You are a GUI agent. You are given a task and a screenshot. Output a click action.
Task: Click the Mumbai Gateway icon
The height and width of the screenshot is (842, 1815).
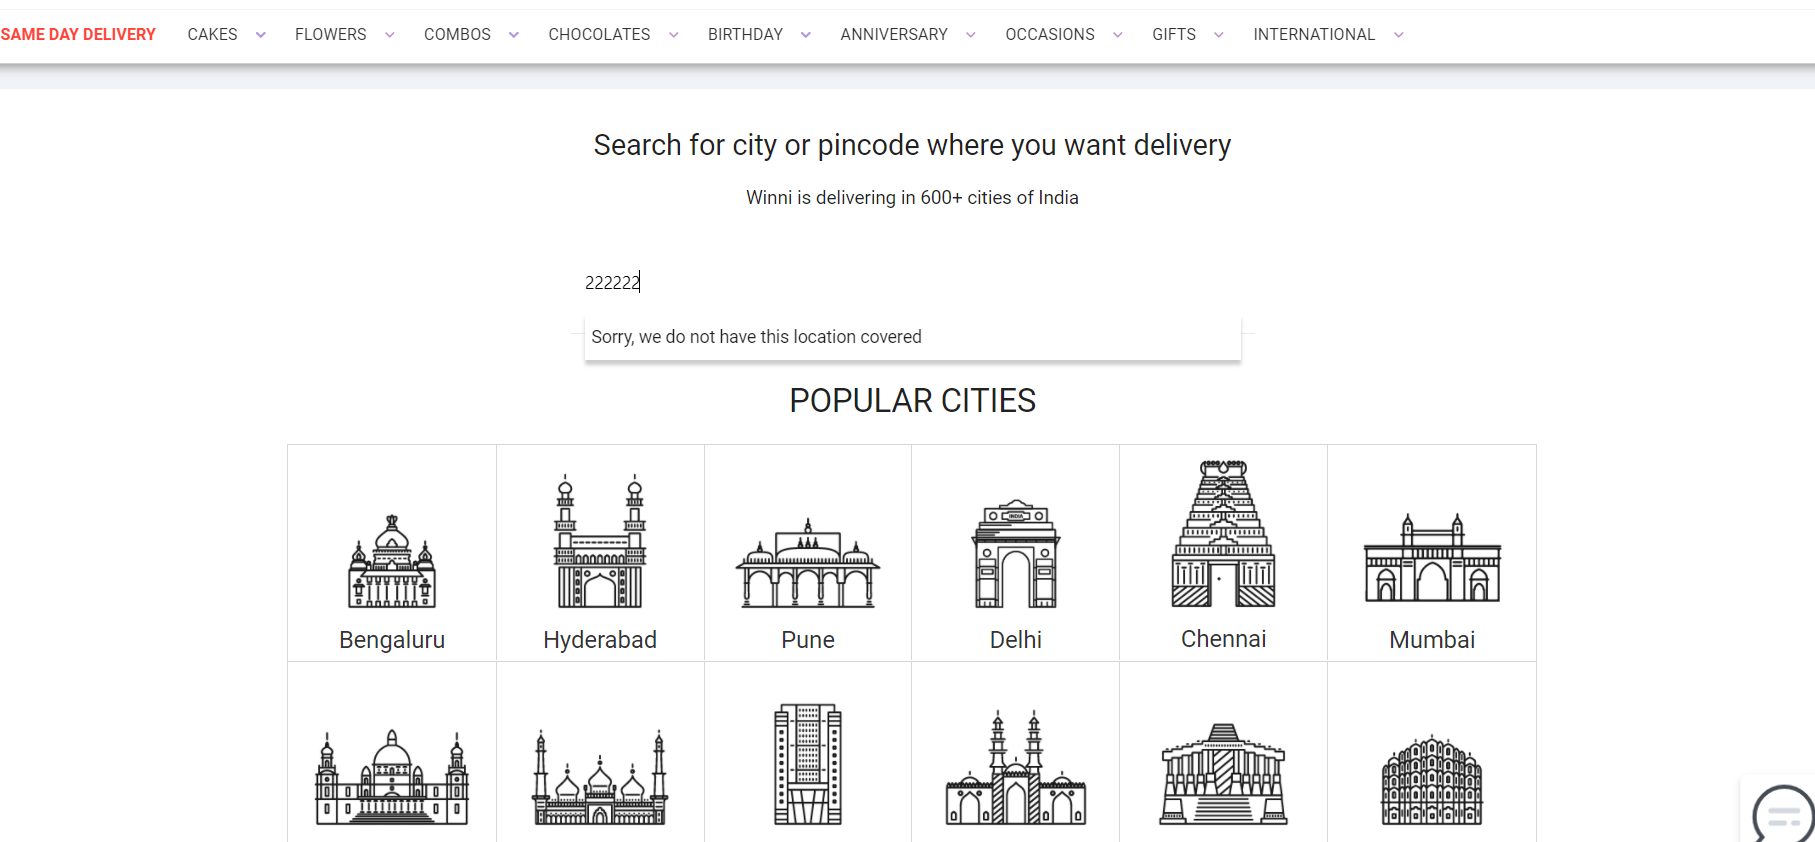(x=1432, y=558)
